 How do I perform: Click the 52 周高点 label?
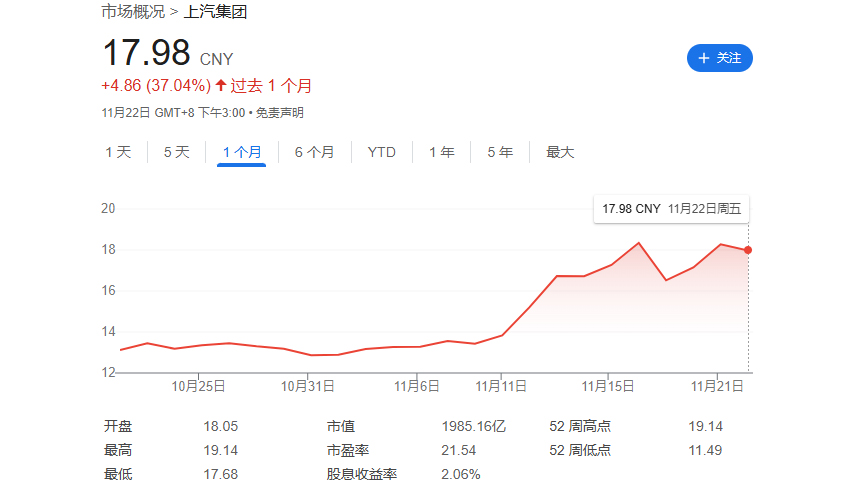click(x=580, y=426)
